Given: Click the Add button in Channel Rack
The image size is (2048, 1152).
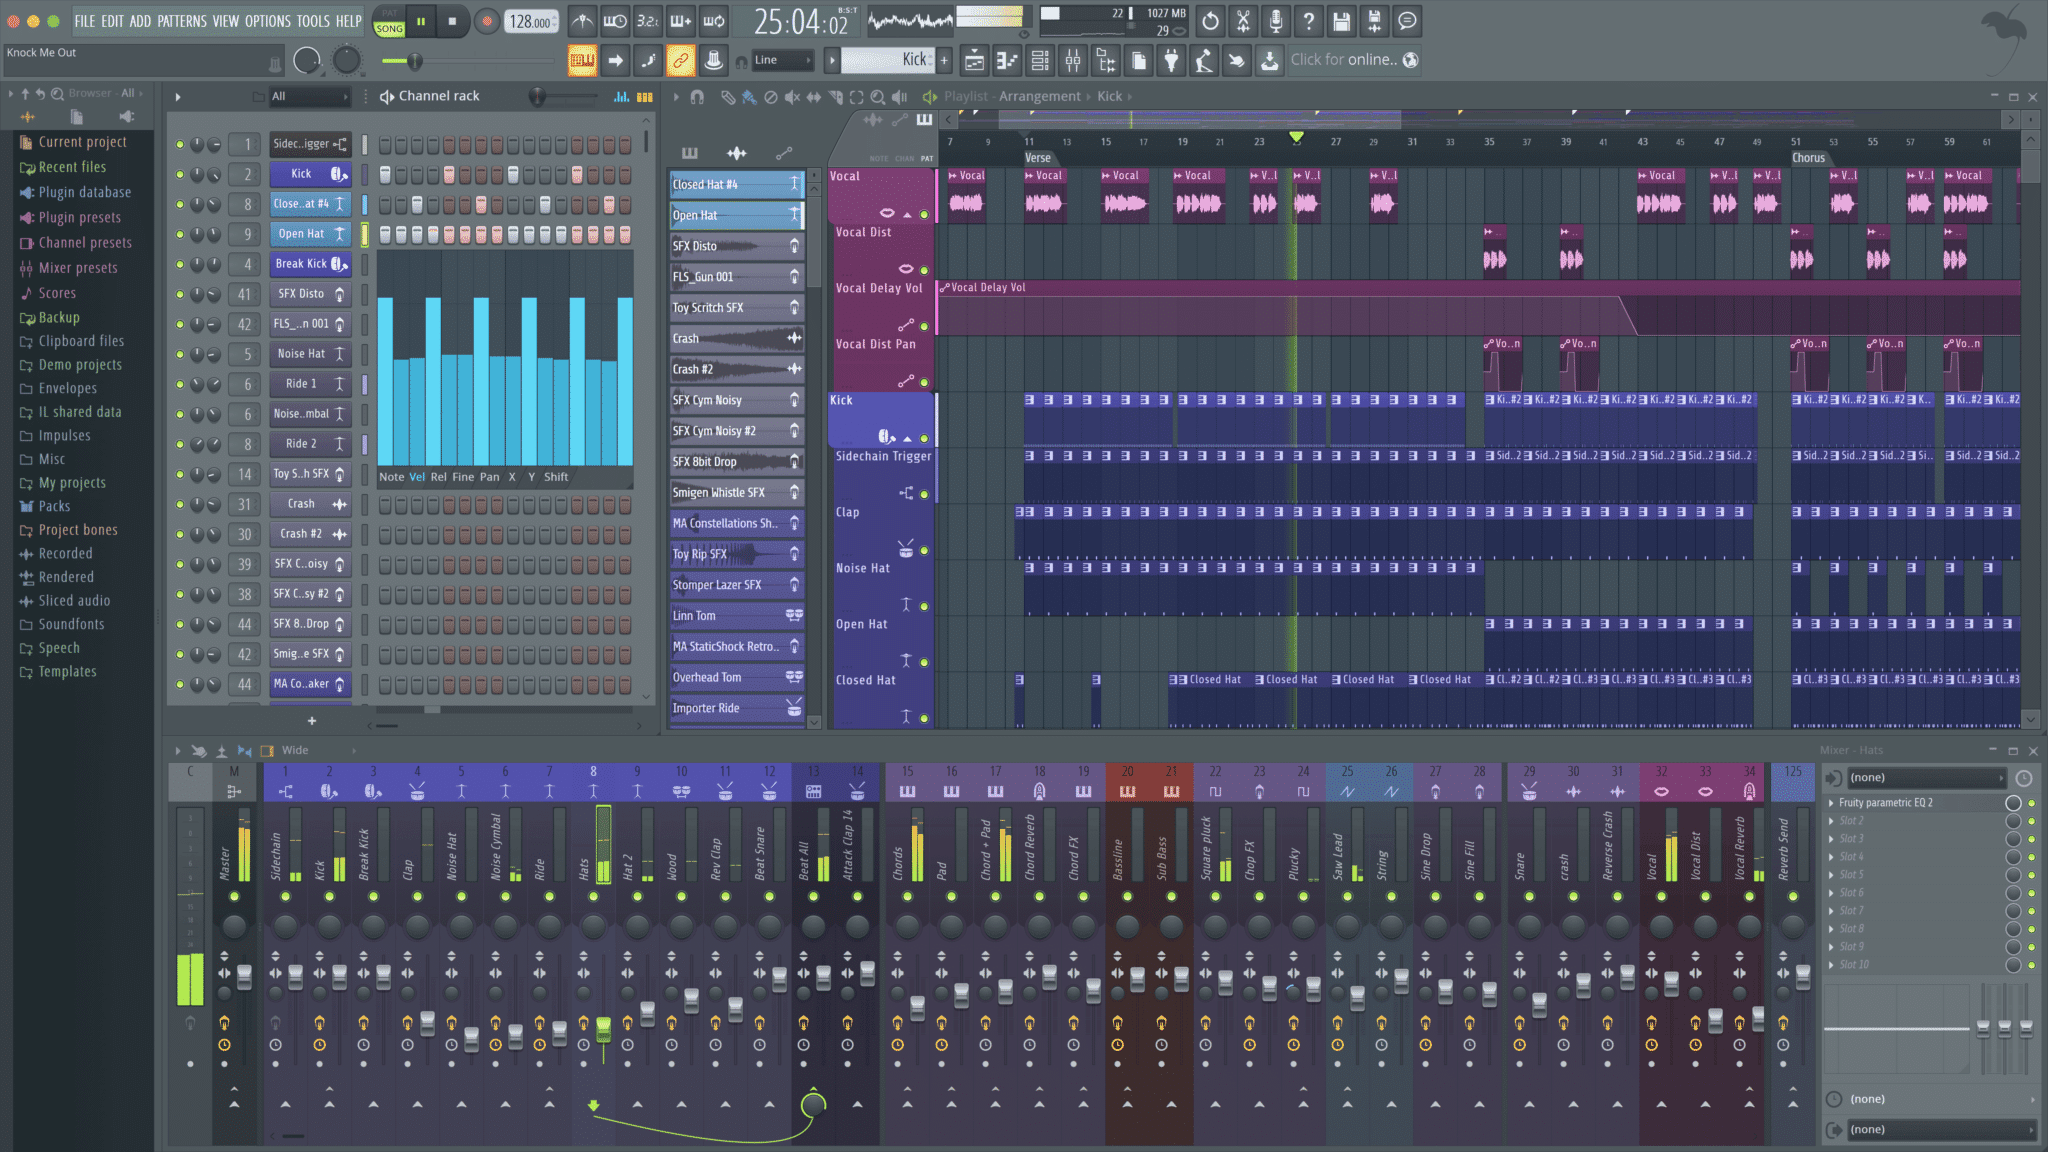Looking at the screenshot, I should click(311, 720).
